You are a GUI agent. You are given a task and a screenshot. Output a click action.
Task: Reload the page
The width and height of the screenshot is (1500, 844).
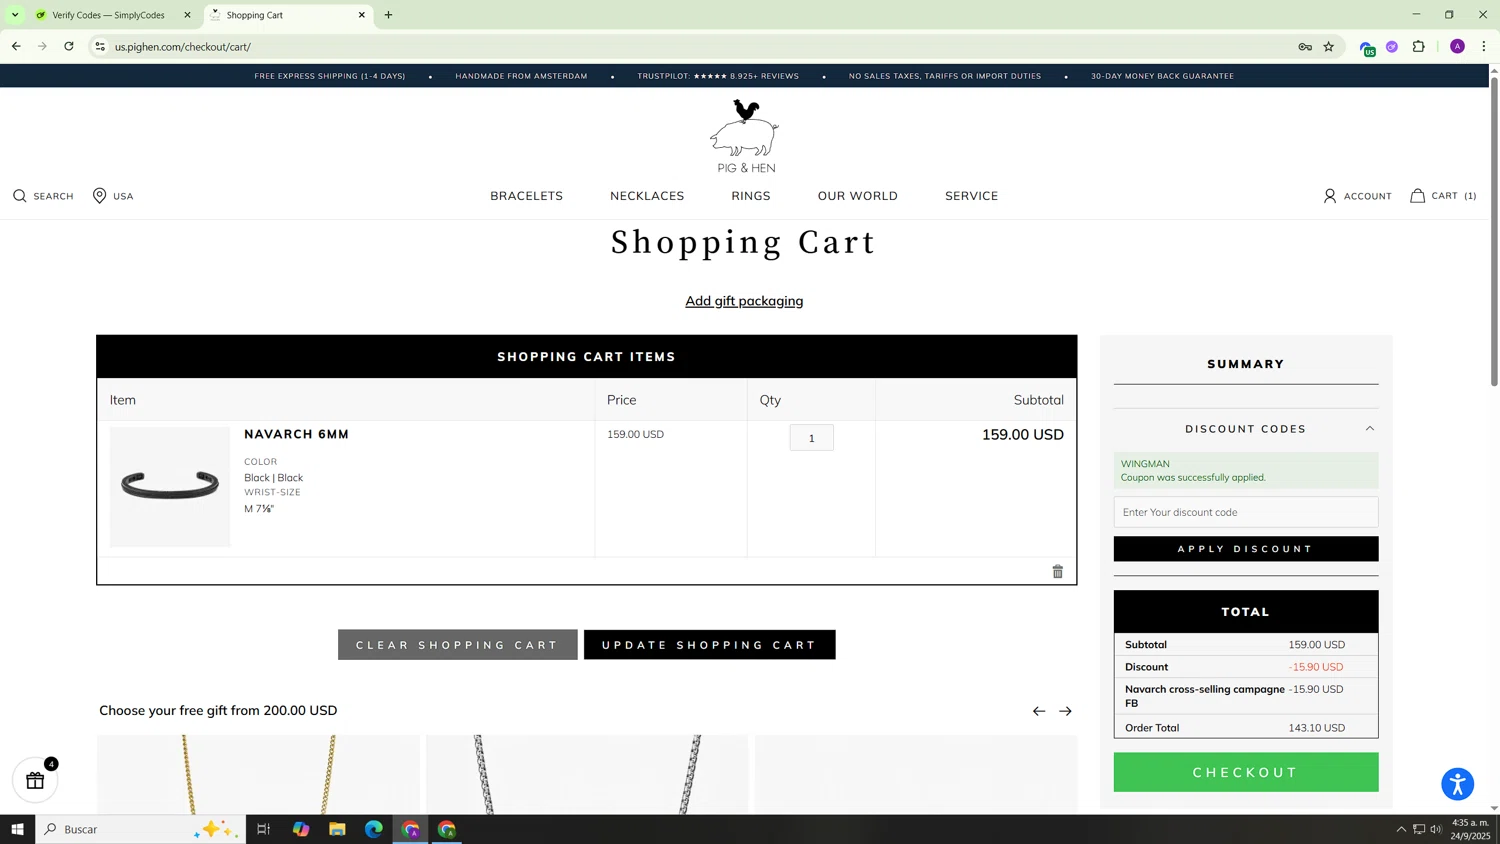pyautogui.click(x=69, y=46)
